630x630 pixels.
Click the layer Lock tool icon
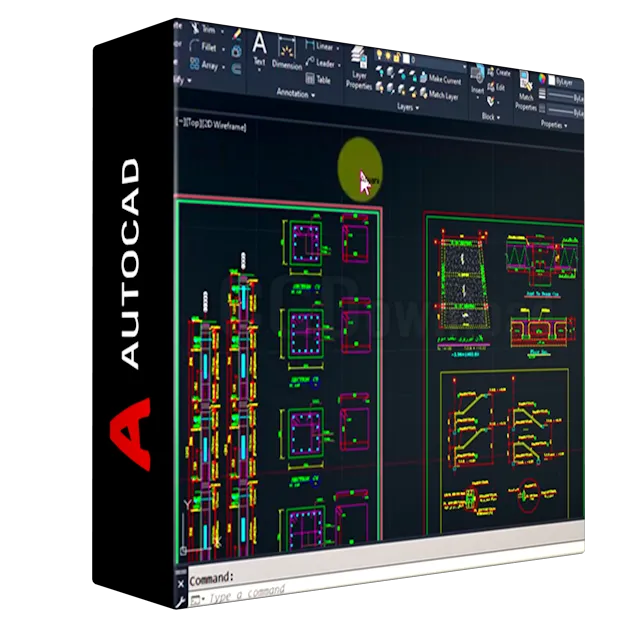[412, 75]
